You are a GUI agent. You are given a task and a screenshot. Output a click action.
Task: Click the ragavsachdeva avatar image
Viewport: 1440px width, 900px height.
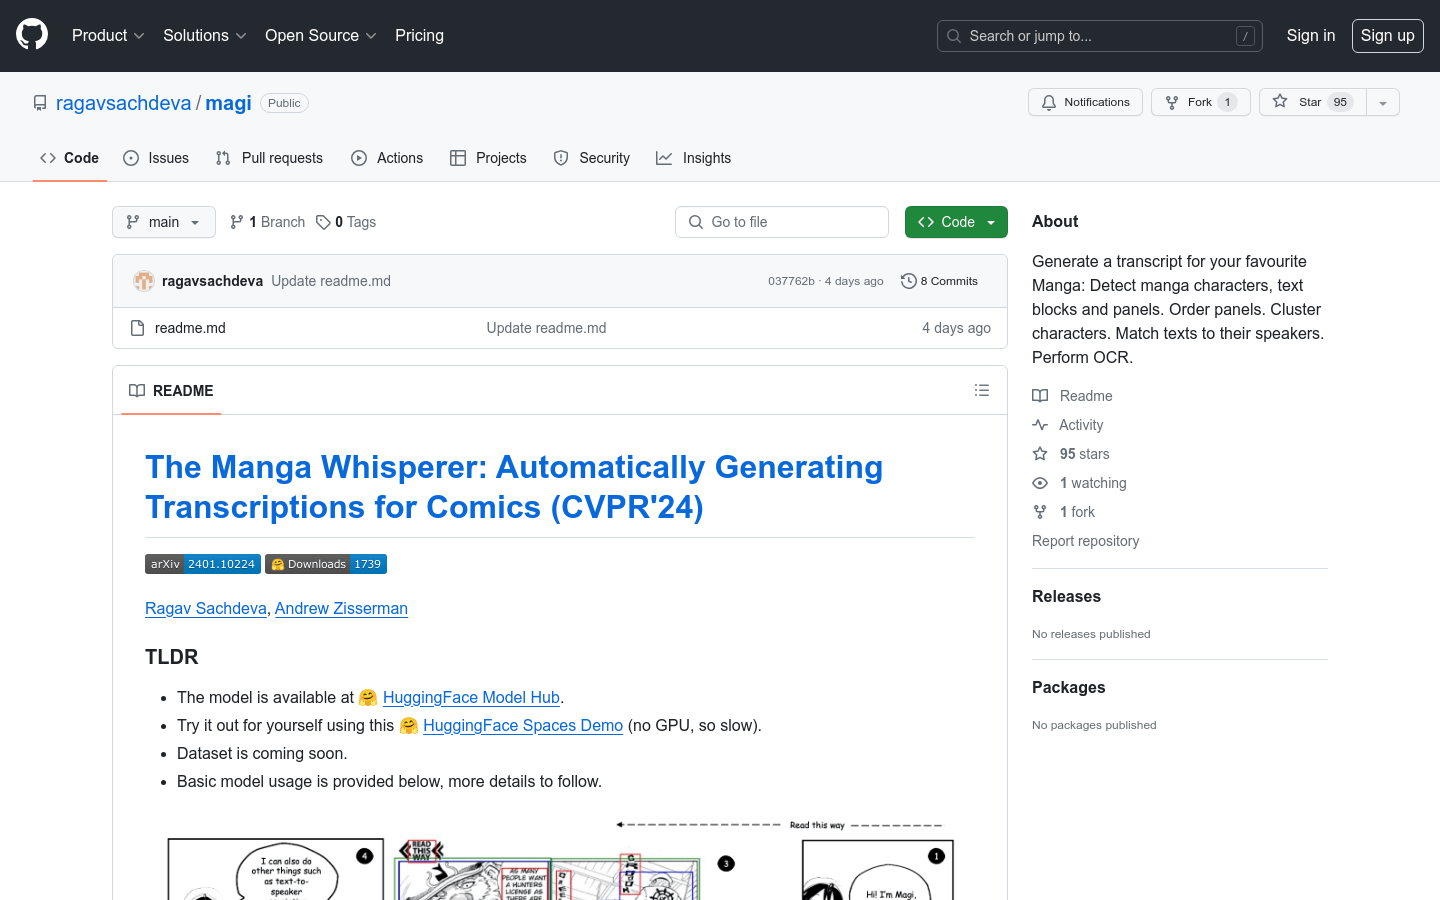[144, 281]
